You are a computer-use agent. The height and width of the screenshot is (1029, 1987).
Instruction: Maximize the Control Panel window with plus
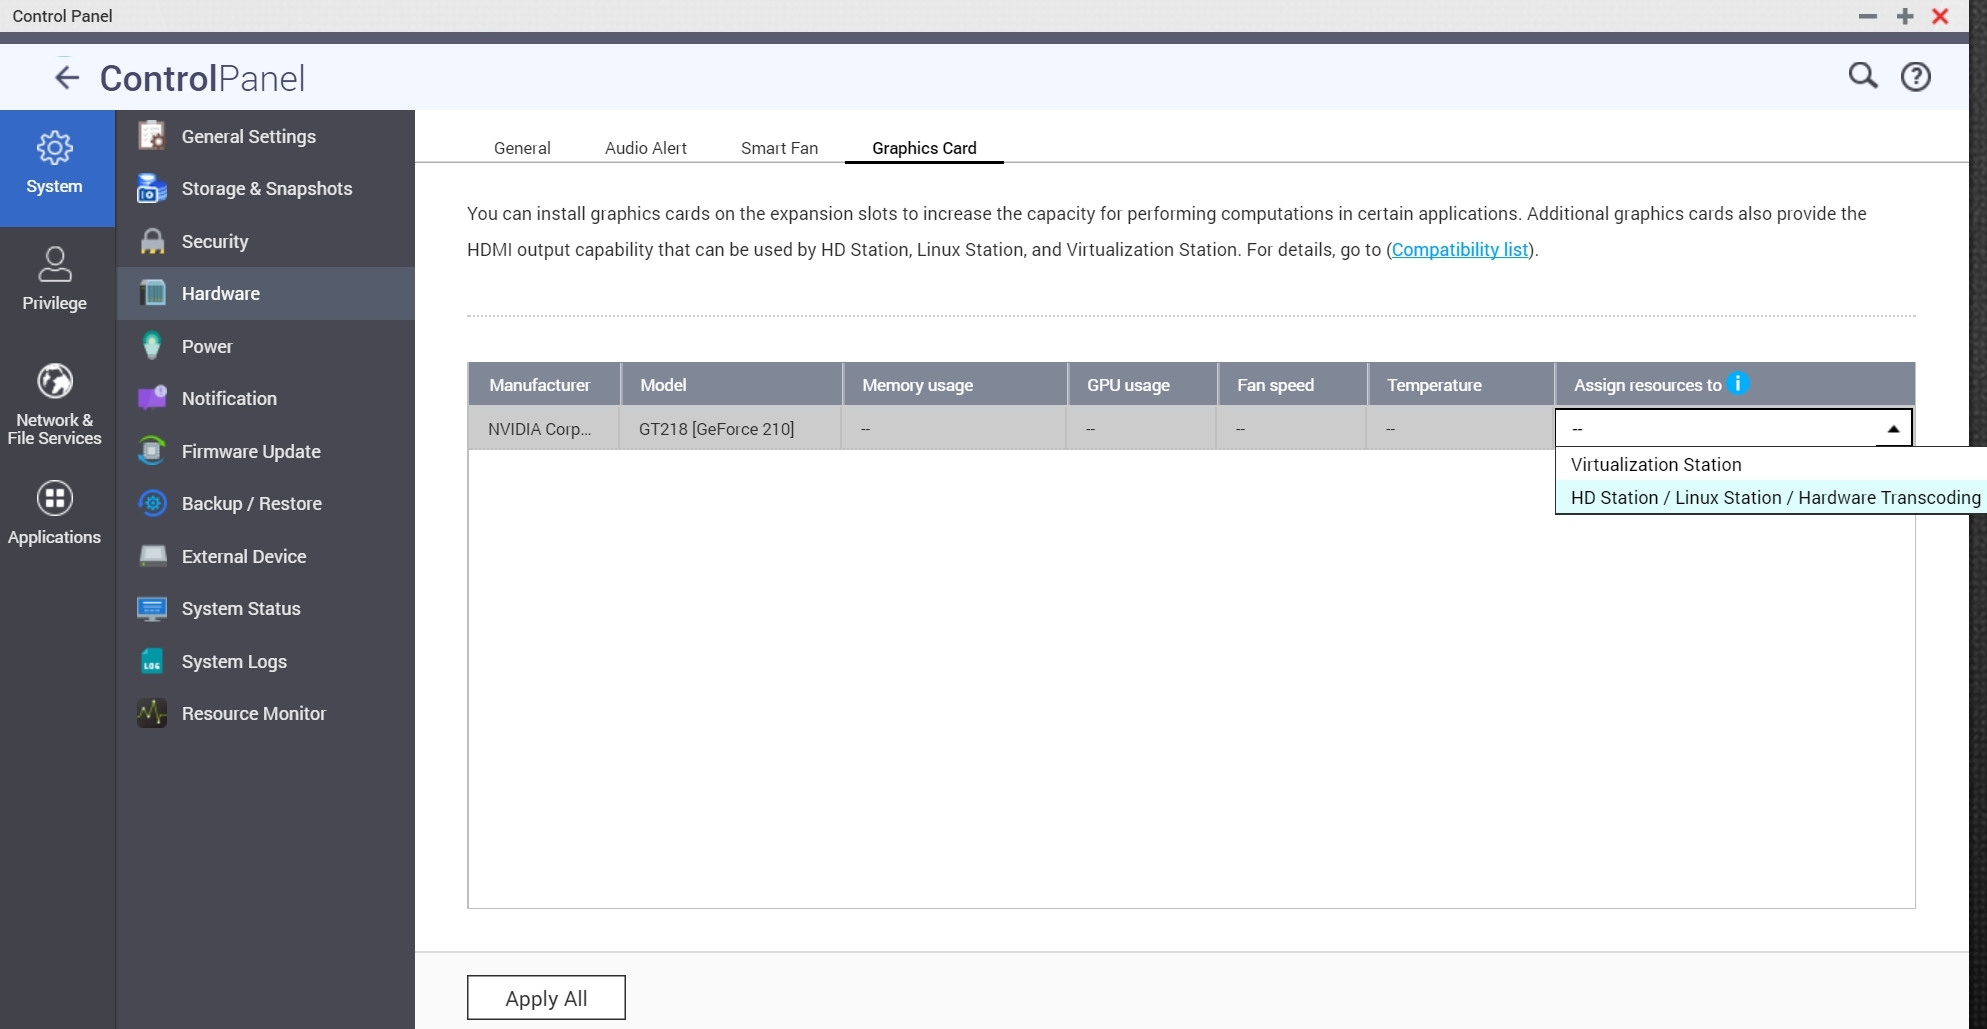[1904, 16]
